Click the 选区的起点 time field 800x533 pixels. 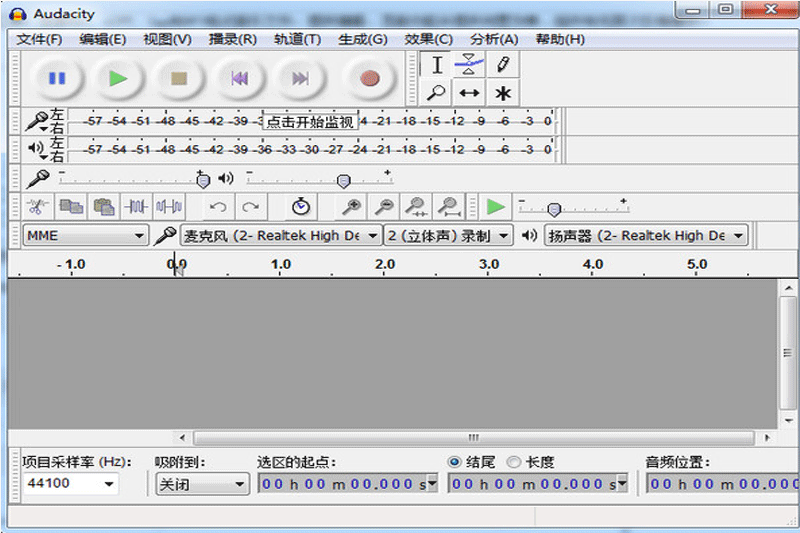(x=345, y=484)
